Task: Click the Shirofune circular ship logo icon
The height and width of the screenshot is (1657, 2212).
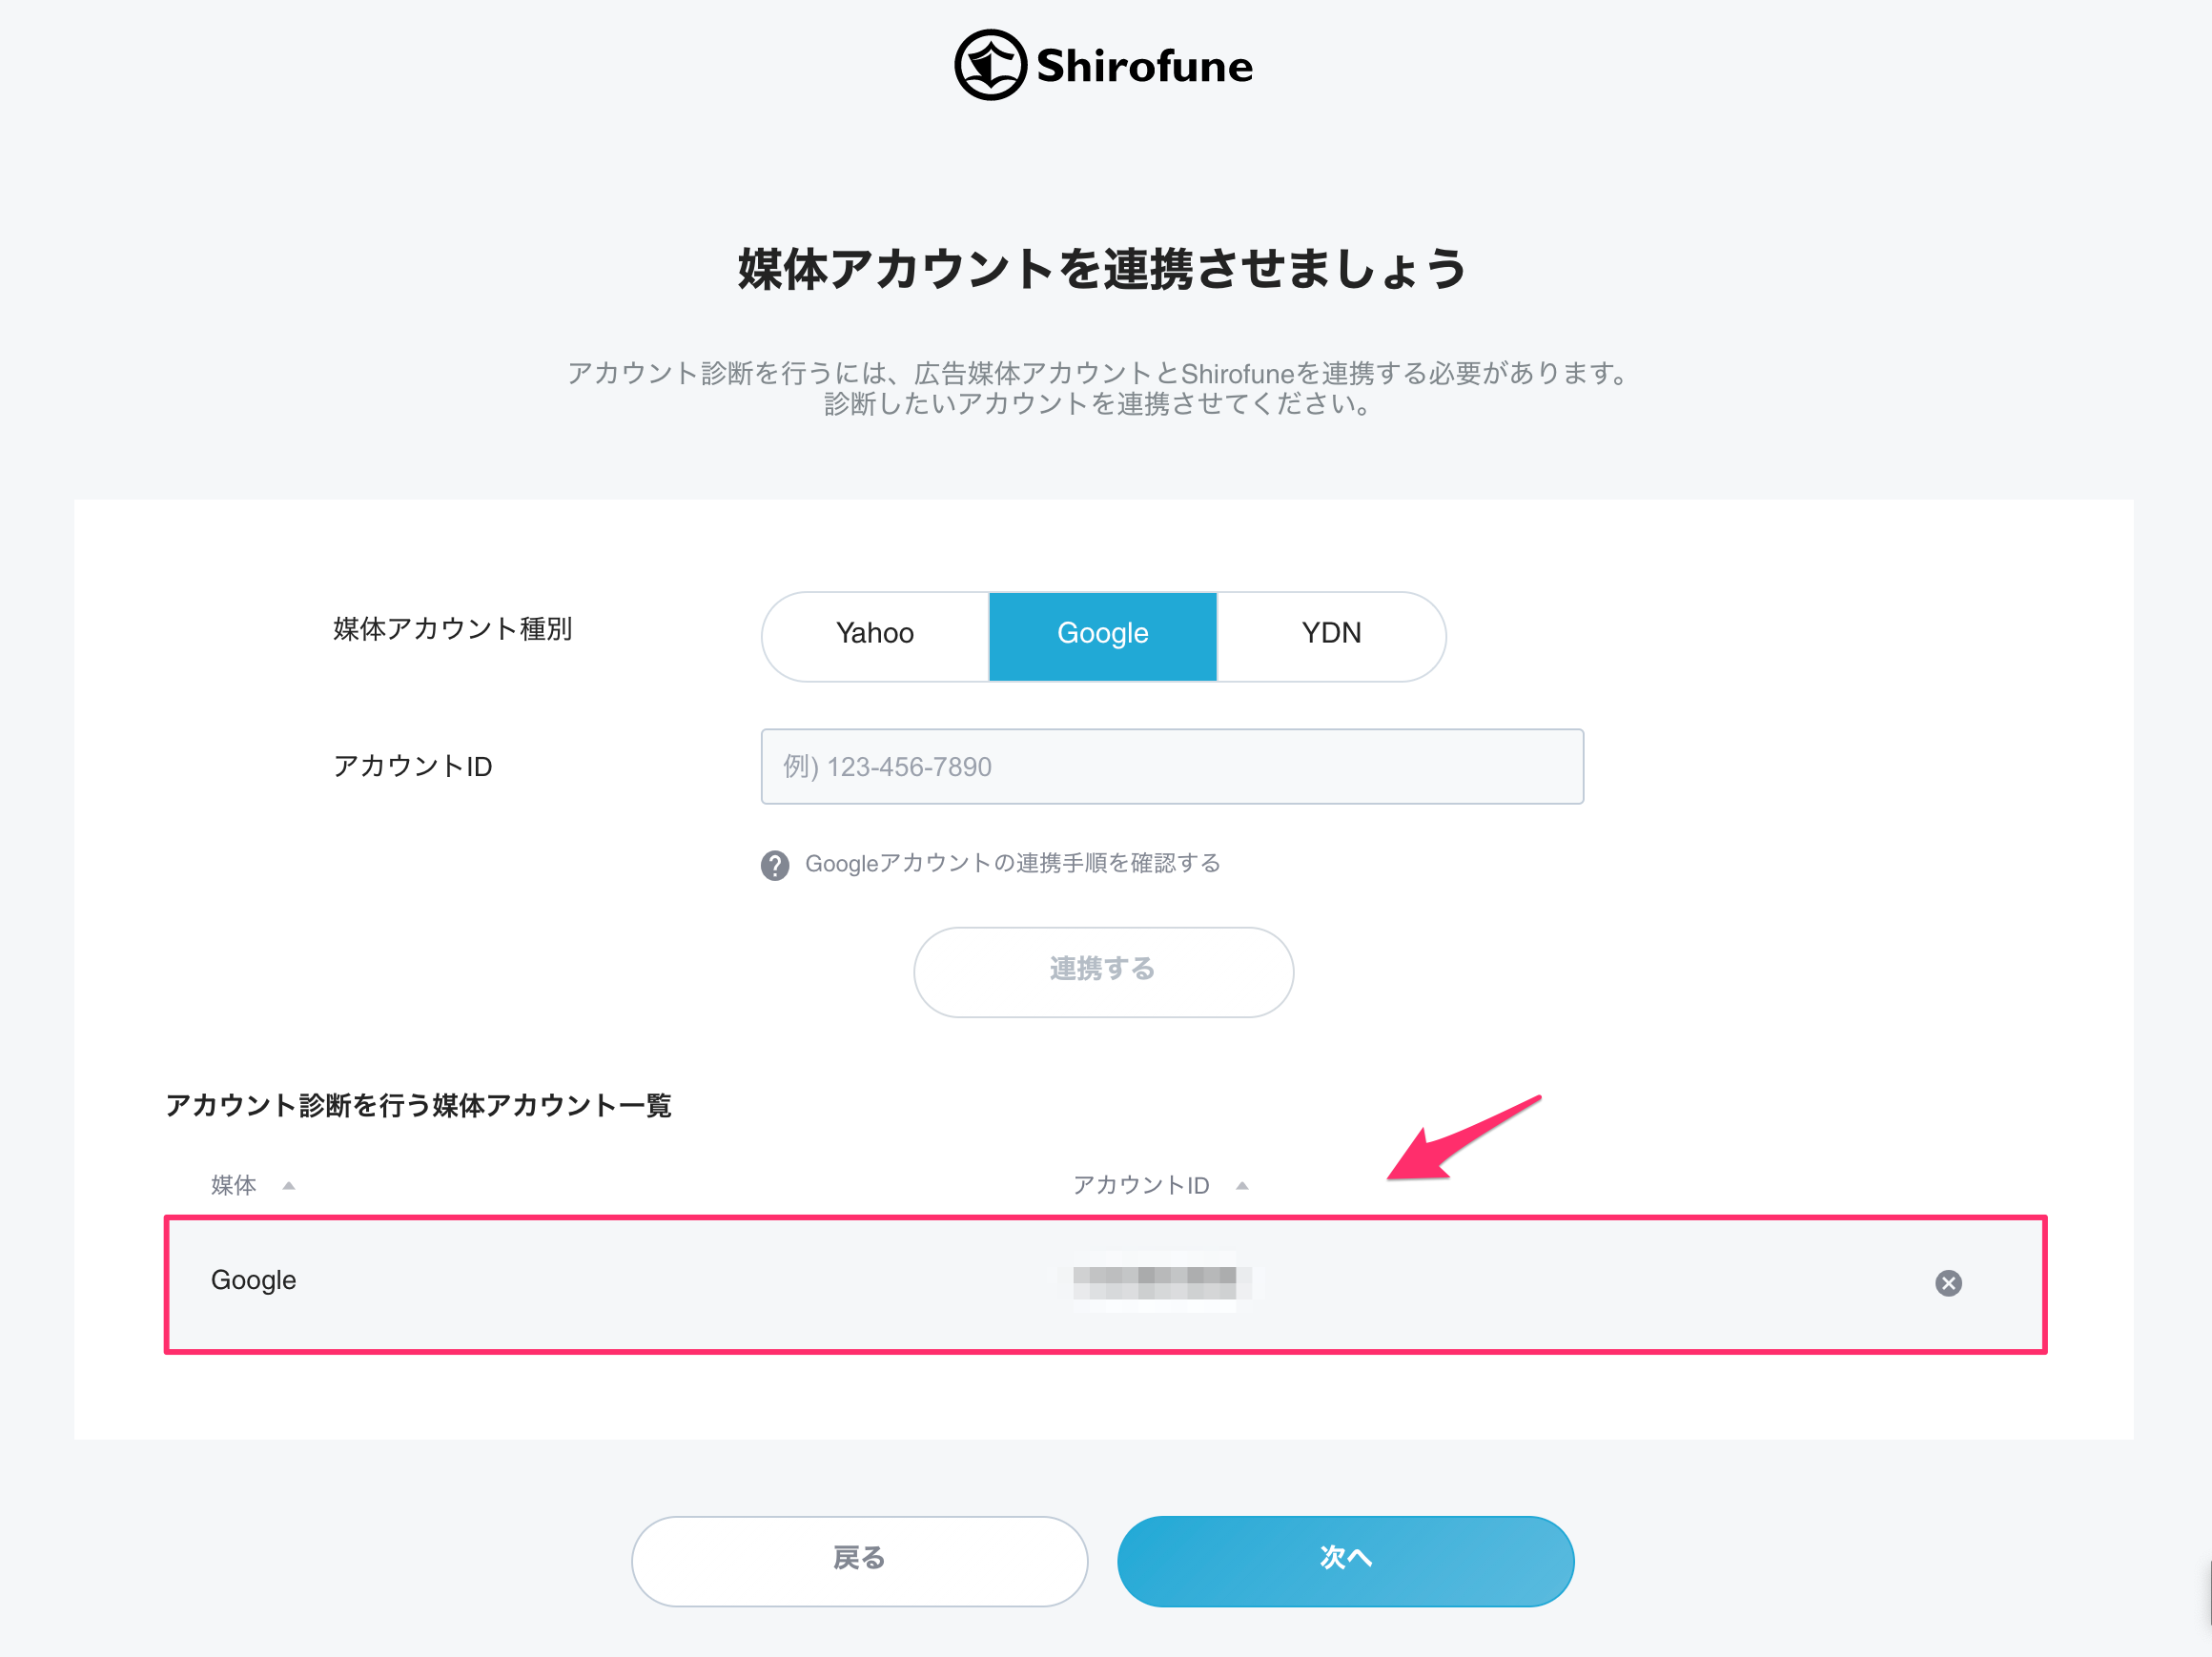Action: click(990, 65)
